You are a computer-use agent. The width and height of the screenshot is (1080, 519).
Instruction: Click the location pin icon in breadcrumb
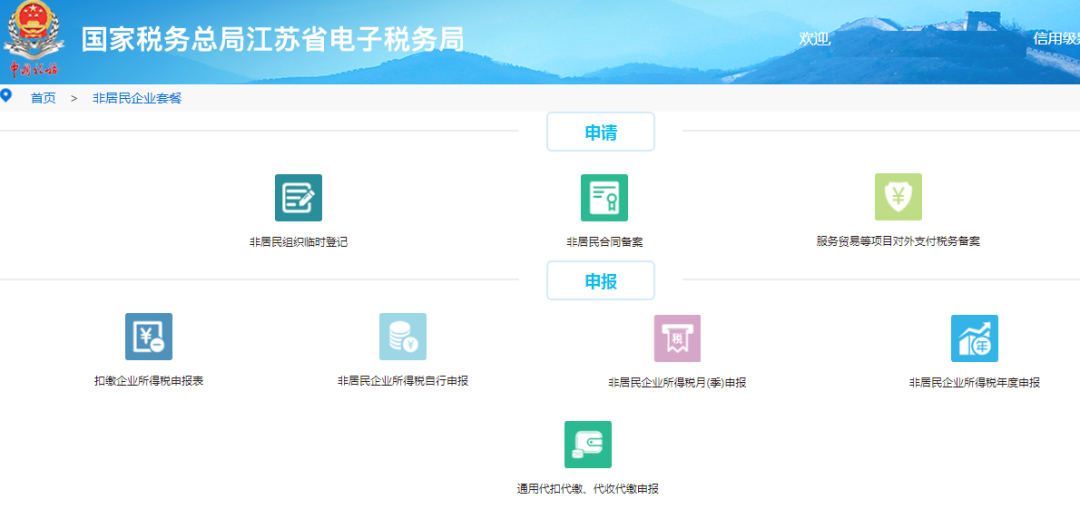[6, 96]
